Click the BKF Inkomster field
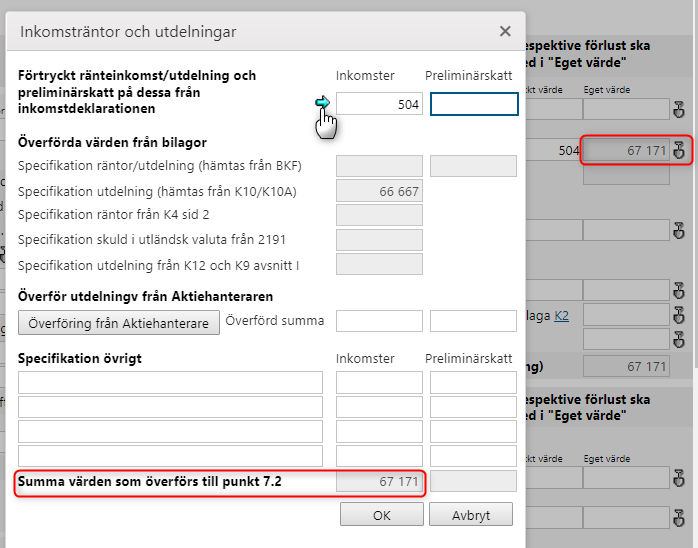Screen dimensions: 698x548 point(379,166)
